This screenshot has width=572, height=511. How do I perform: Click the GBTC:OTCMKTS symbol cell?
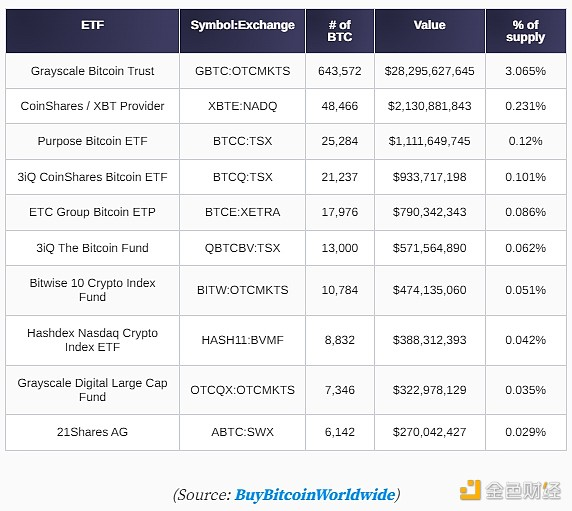(x=243, y=71)
